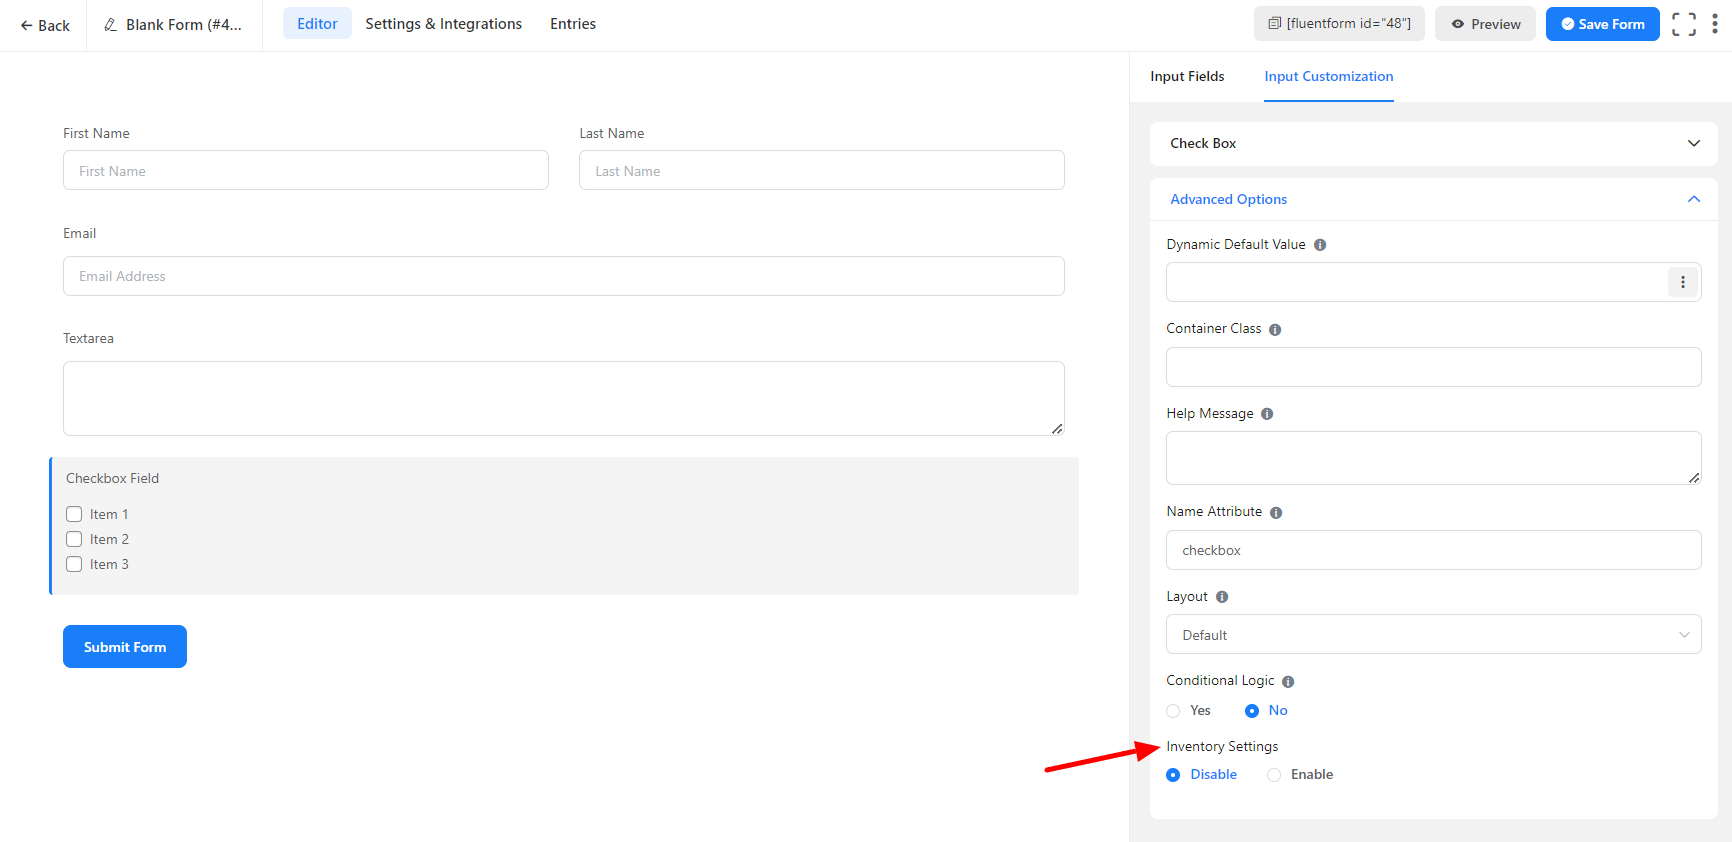Enable Inventory Settings

pos(1274,775)
